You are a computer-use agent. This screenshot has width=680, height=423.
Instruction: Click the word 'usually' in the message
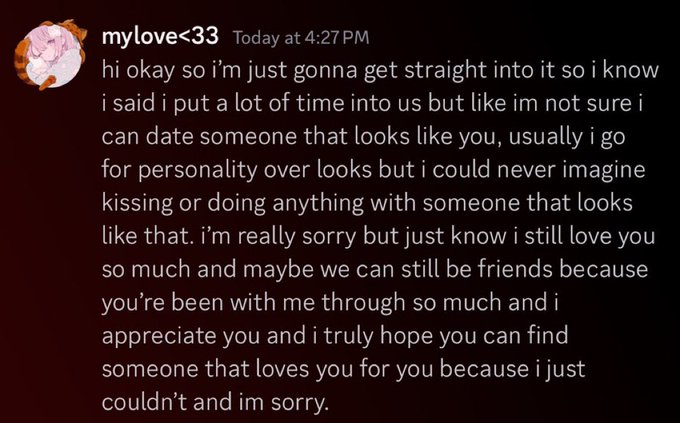545,138
